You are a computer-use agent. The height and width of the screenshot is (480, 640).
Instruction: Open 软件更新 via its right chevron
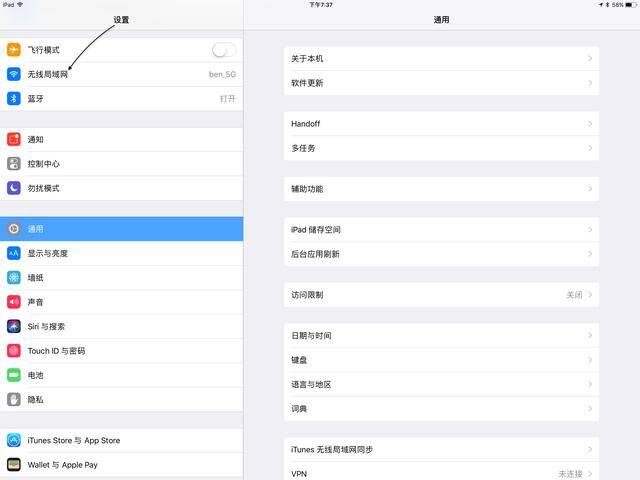[590, 83]
